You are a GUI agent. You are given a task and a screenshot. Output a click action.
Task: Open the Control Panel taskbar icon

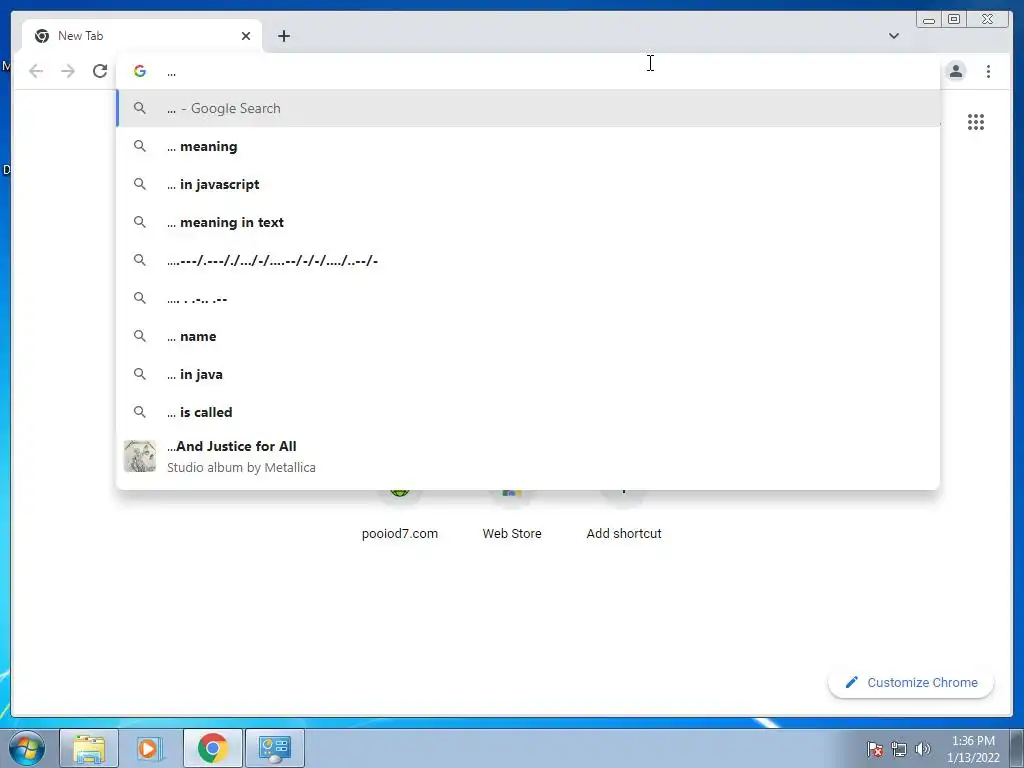274,748
